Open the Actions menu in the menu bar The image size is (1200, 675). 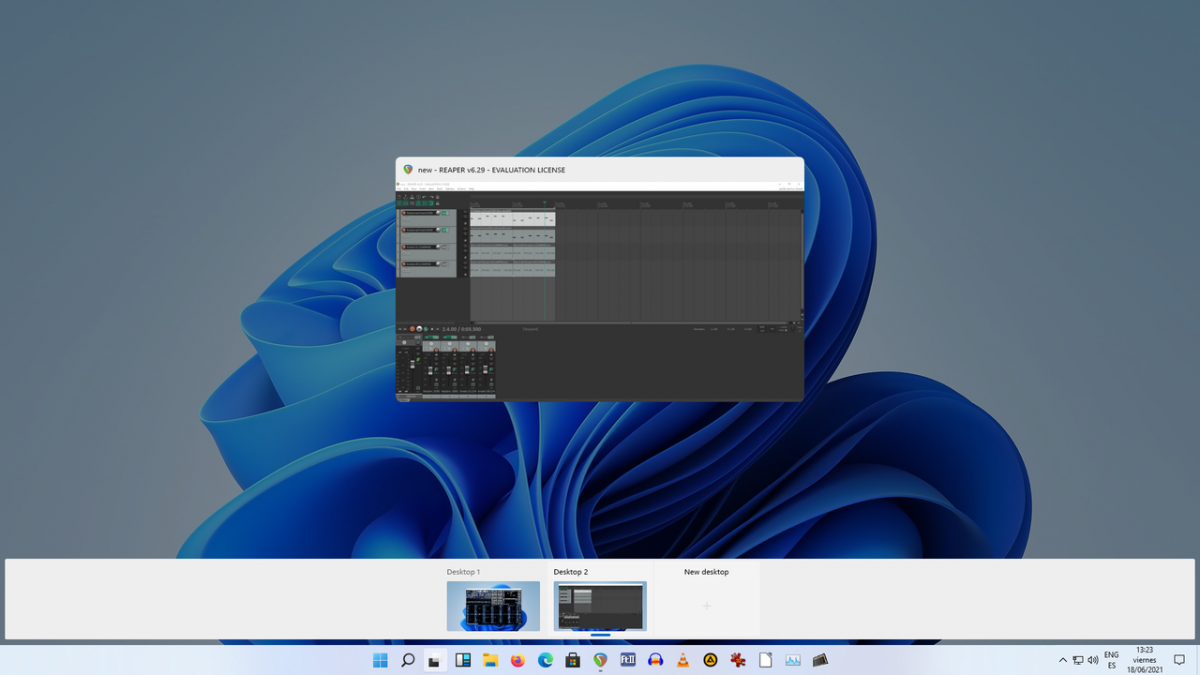[461, 188]
